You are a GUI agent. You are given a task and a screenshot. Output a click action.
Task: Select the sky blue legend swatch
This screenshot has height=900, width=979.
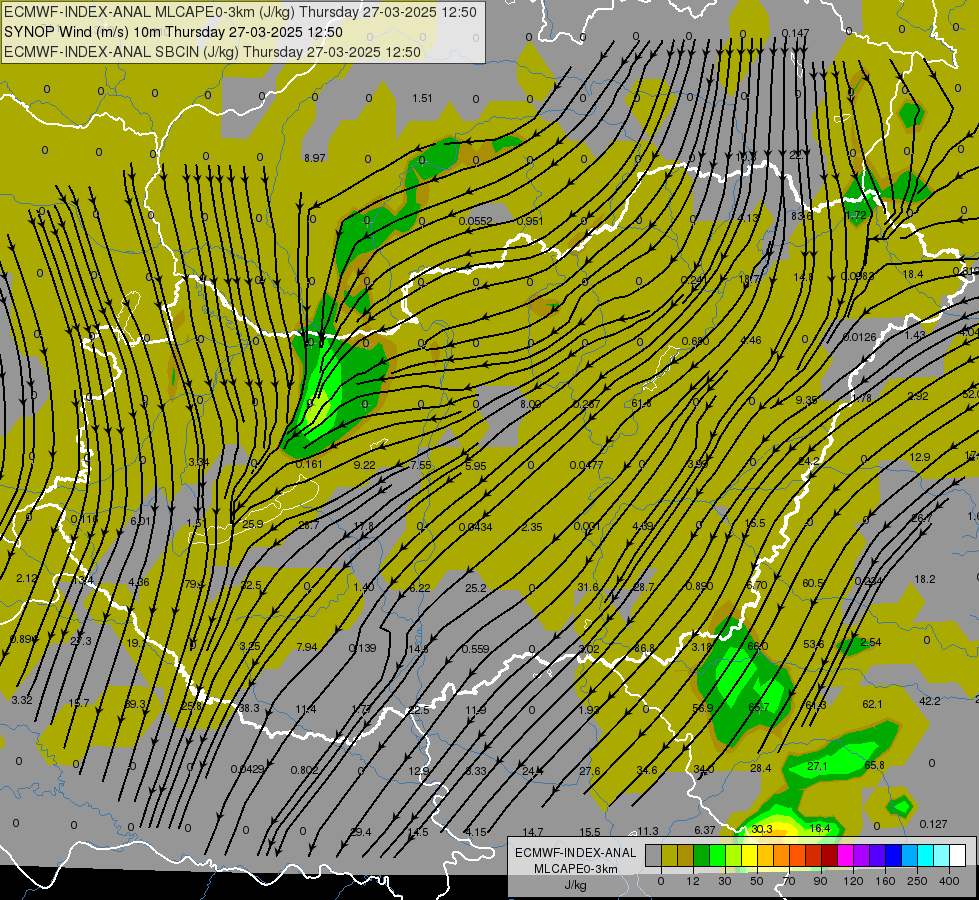click(x=910, y=856)
